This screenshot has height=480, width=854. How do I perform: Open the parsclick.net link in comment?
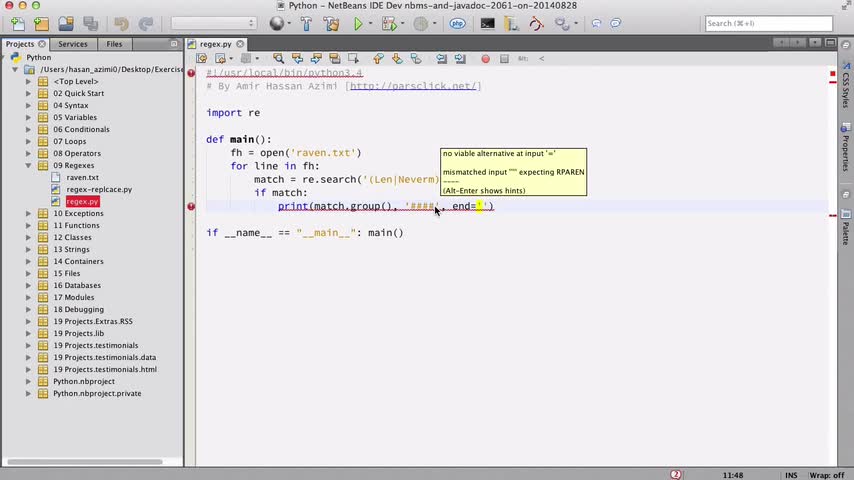[415, 86]
